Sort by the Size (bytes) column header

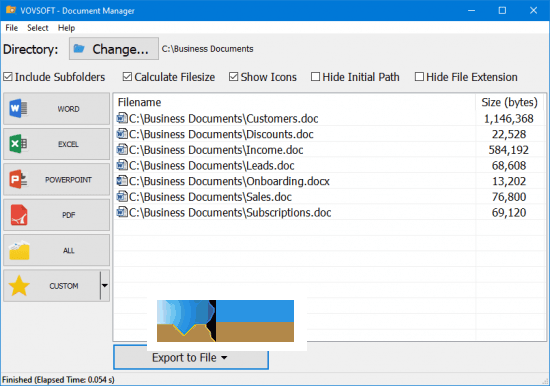coord(510,102)
